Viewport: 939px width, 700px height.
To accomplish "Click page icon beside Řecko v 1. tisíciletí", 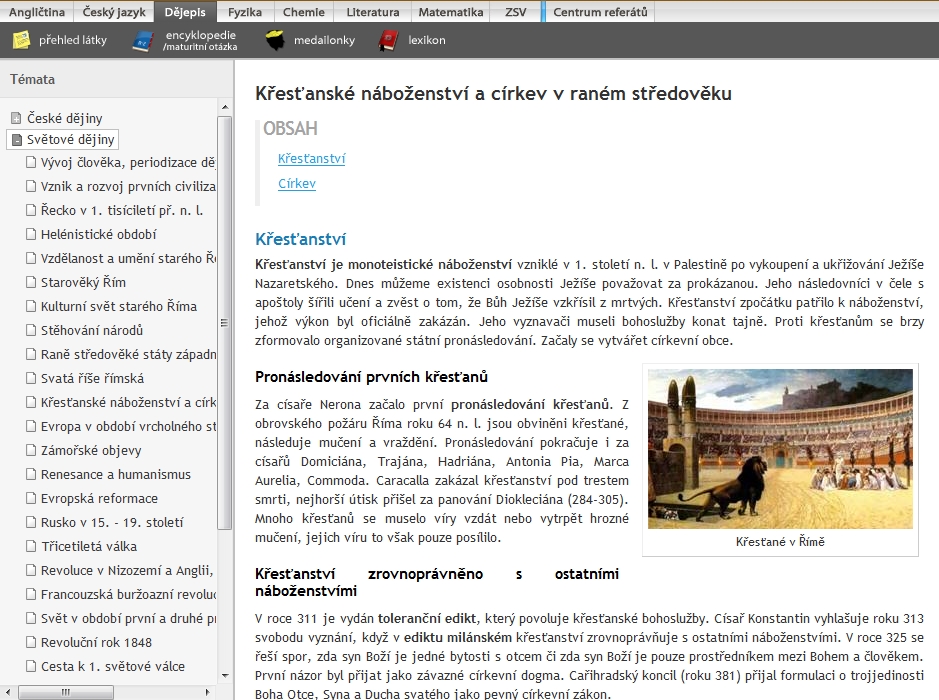I will [x=31, y=210].
